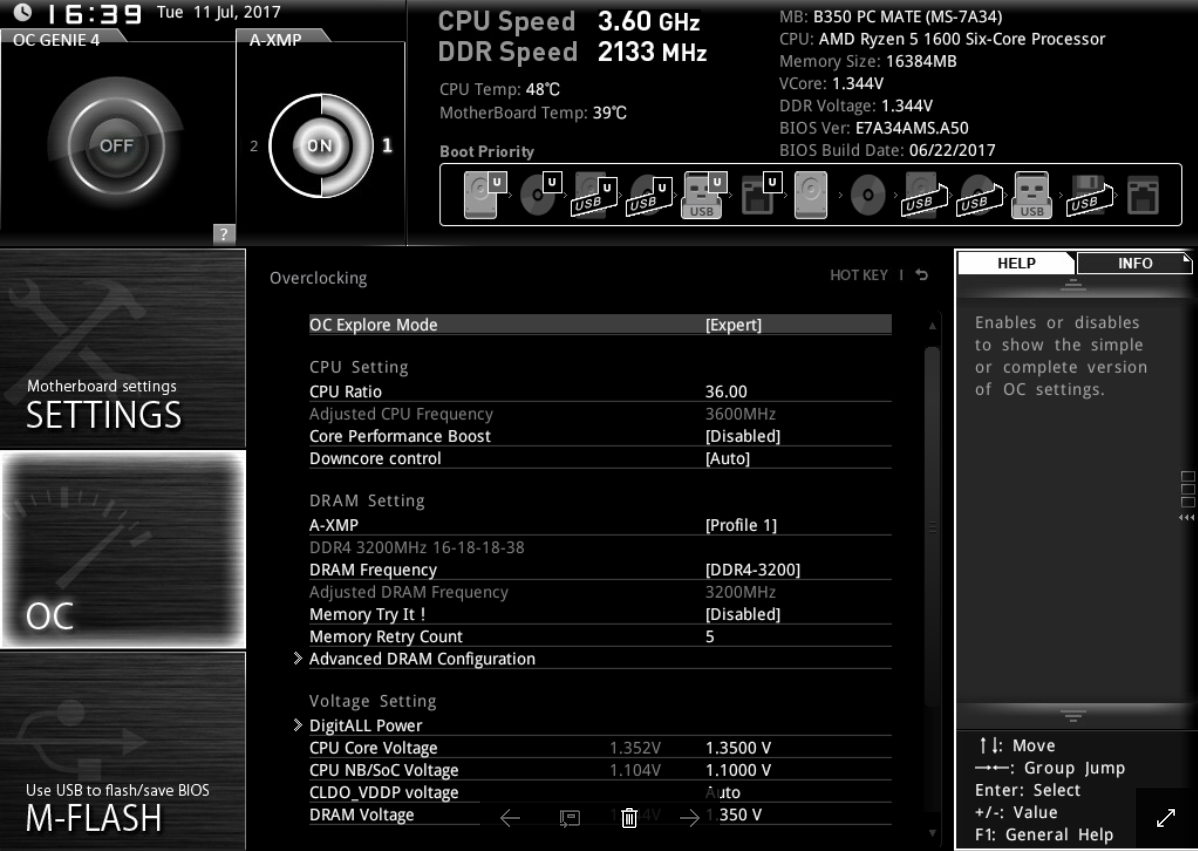Image resolution: width=1198 pixels, height=851 pixels.
Task: Expand Advanced DRAM Configuration submenu
Action: pos(592,658)
